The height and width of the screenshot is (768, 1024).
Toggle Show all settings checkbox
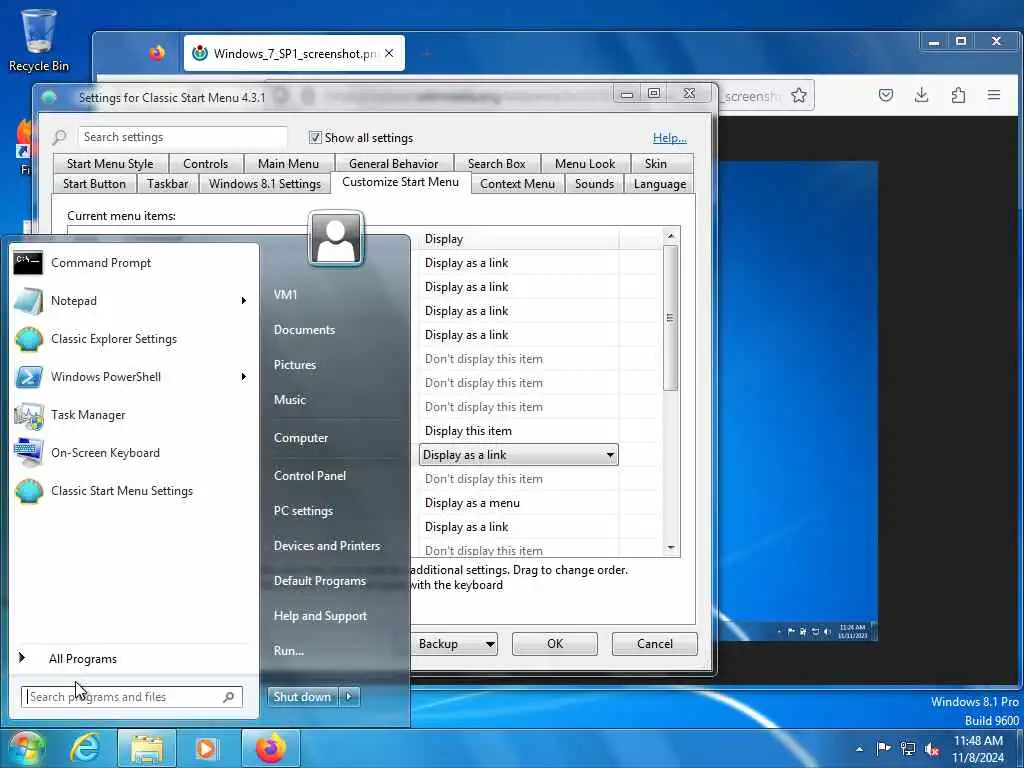coord(315,137)
